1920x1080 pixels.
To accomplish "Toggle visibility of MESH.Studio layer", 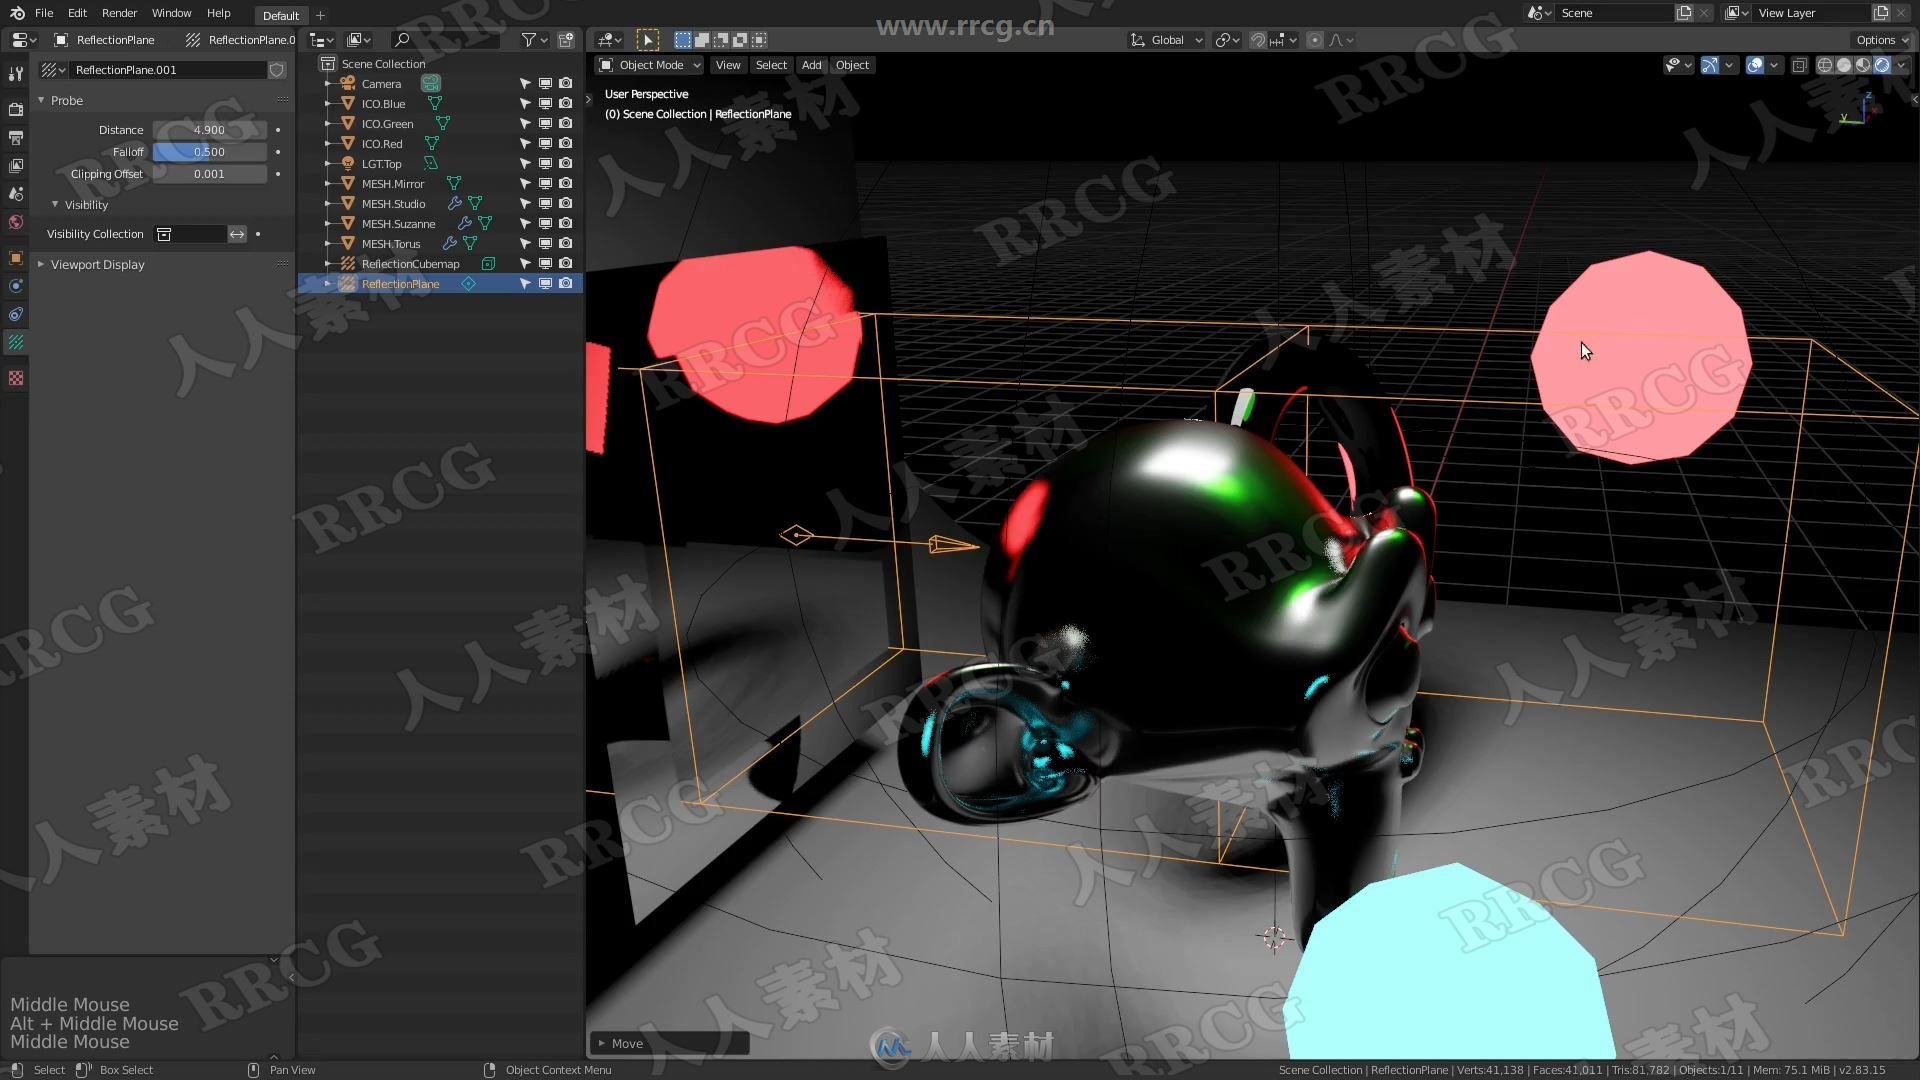I will tap(545, 202).
